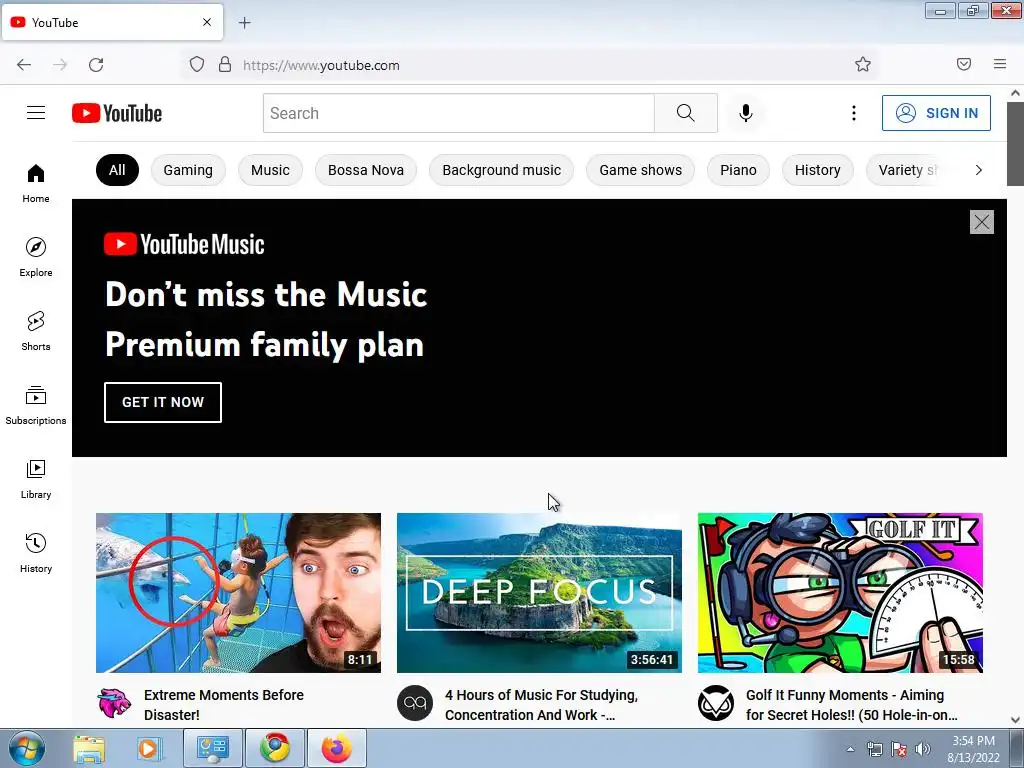The width and height of the screenshot is (1024, 768).
Task: Select the Variety shows chip
Action: [908, 170]
